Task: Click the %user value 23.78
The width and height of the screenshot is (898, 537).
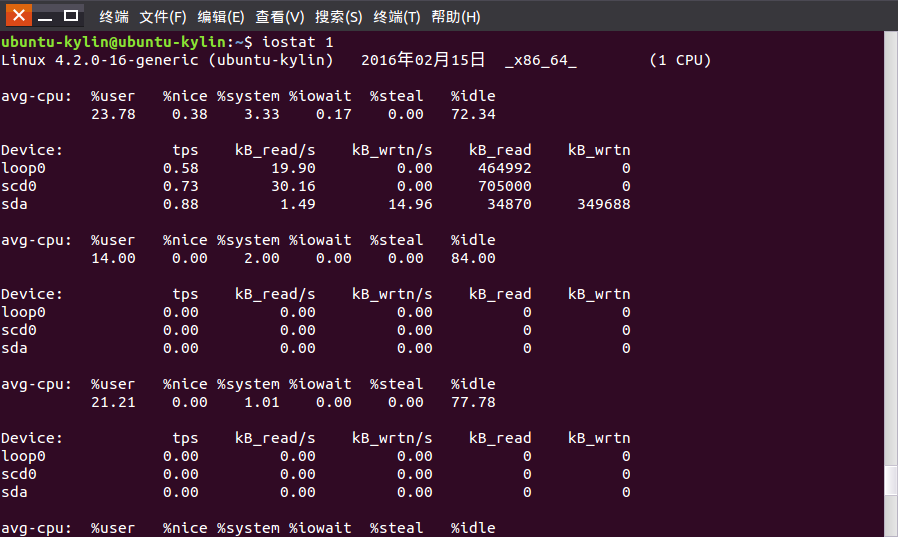Action: click(x=113, y=114)
